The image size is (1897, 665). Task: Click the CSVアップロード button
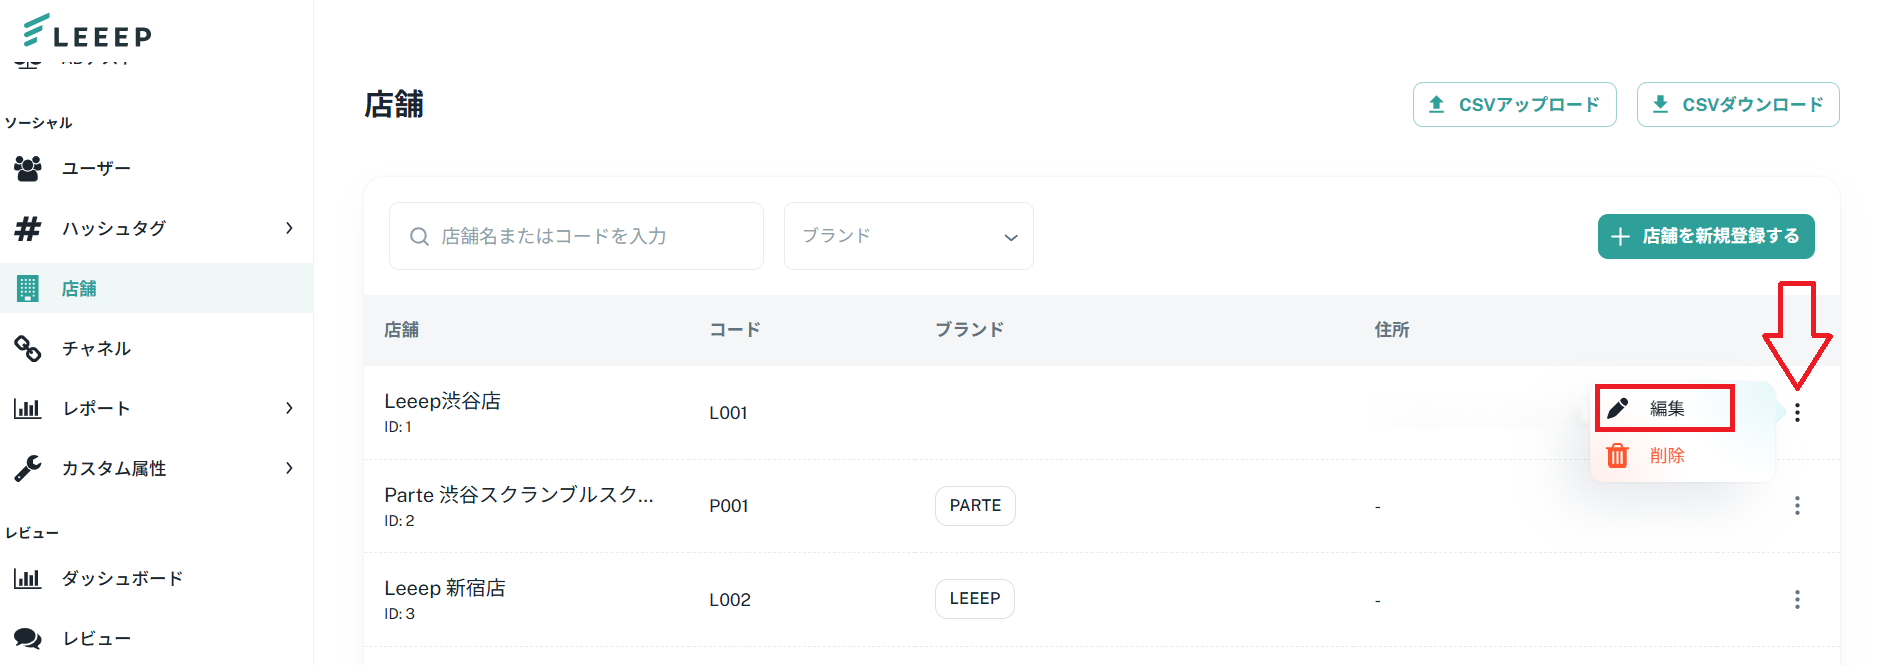coord(1514,105)
